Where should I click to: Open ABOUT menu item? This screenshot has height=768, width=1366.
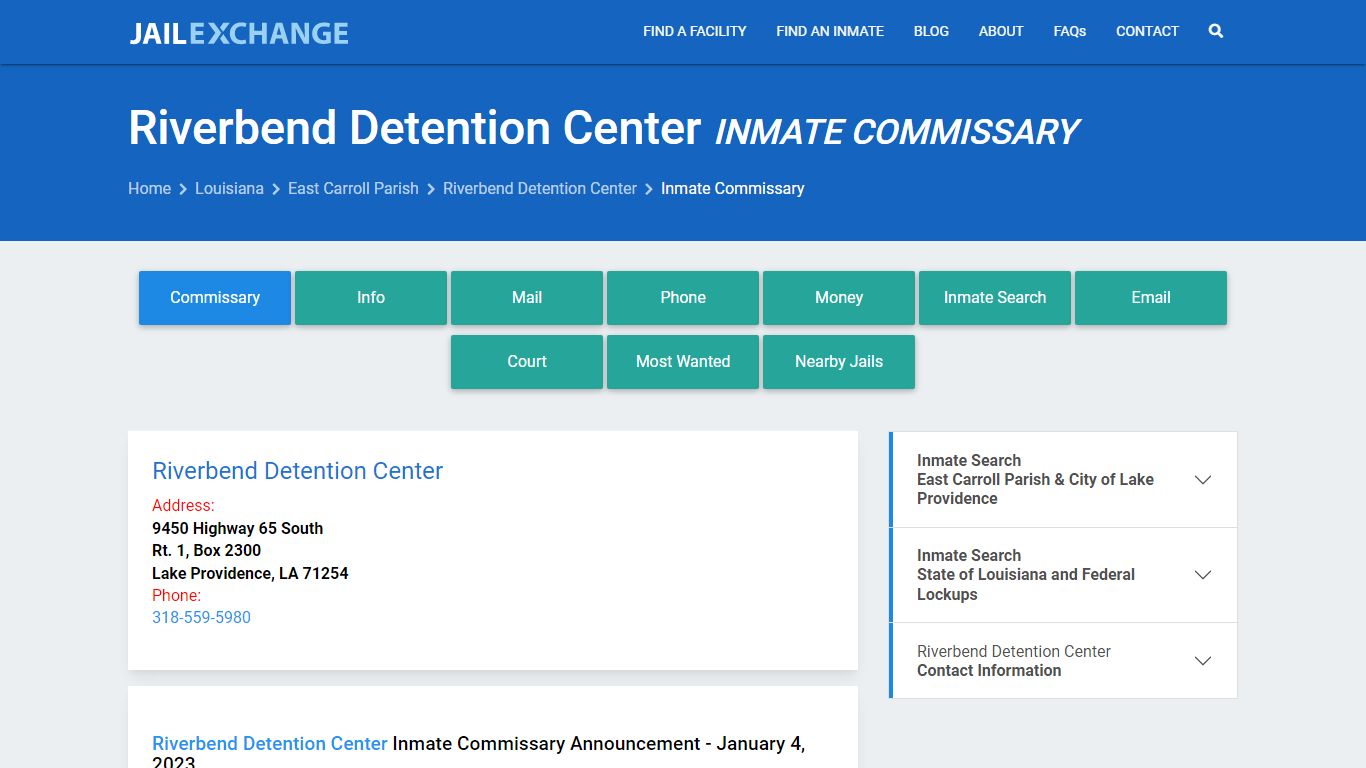click(x=1001, y=31)
